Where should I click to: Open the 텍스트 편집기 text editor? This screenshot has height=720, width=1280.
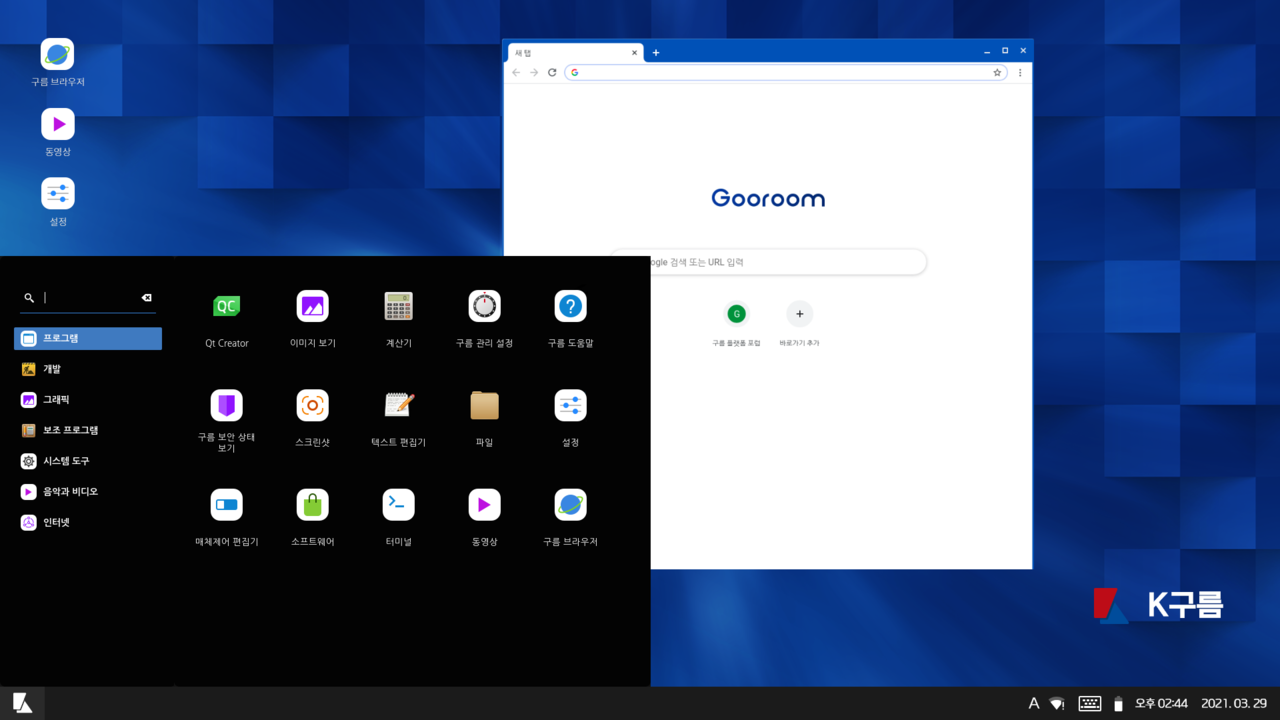tap(398, 406)
